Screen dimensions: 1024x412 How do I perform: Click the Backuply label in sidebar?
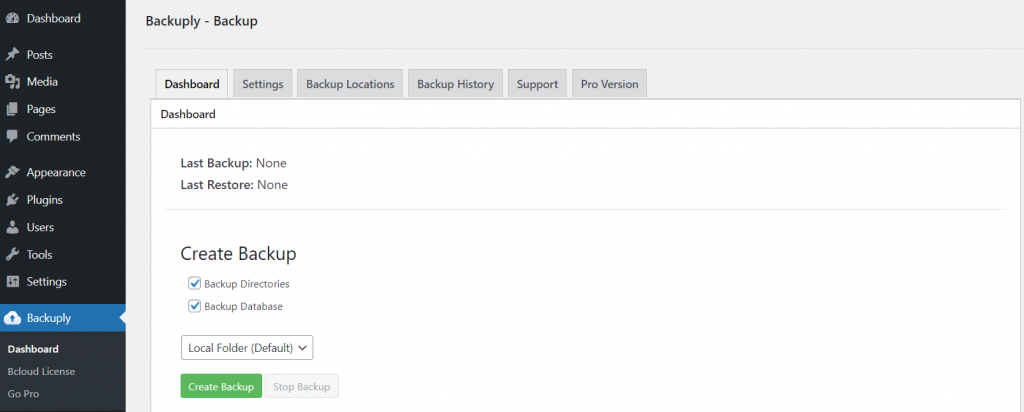(x=48, y=319)
